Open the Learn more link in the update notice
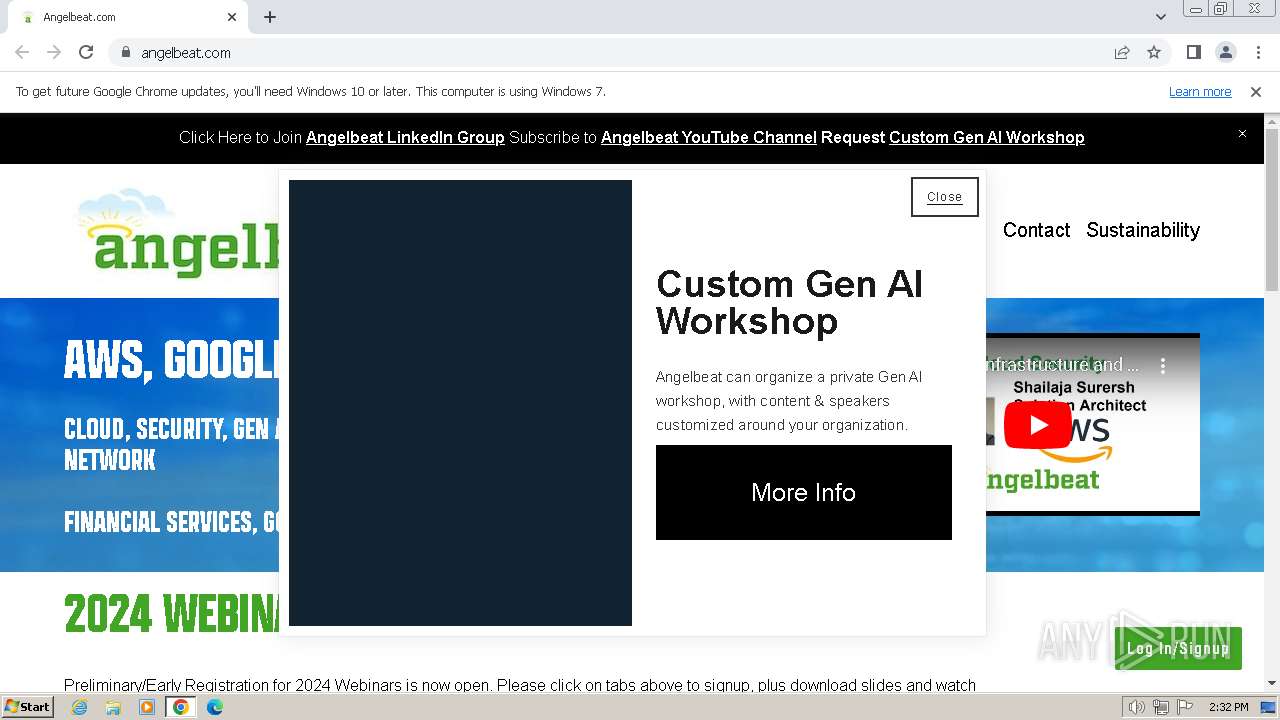 1200,92
